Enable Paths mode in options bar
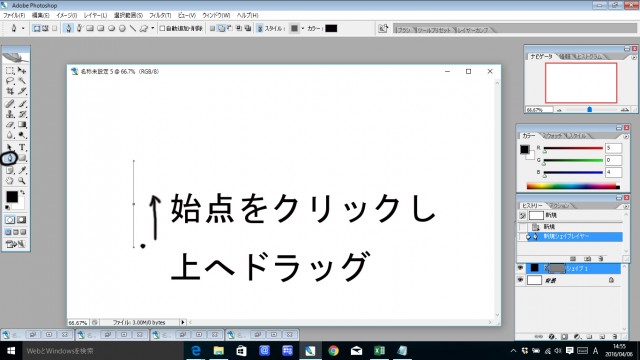This screenshot has height=360, width=640. 45,29
